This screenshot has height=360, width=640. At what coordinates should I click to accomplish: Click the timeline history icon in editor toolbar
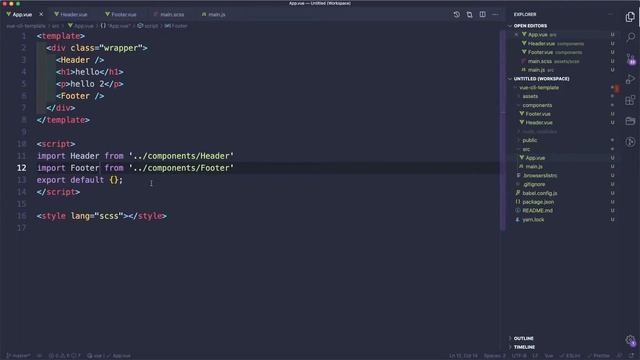point(456,14)
